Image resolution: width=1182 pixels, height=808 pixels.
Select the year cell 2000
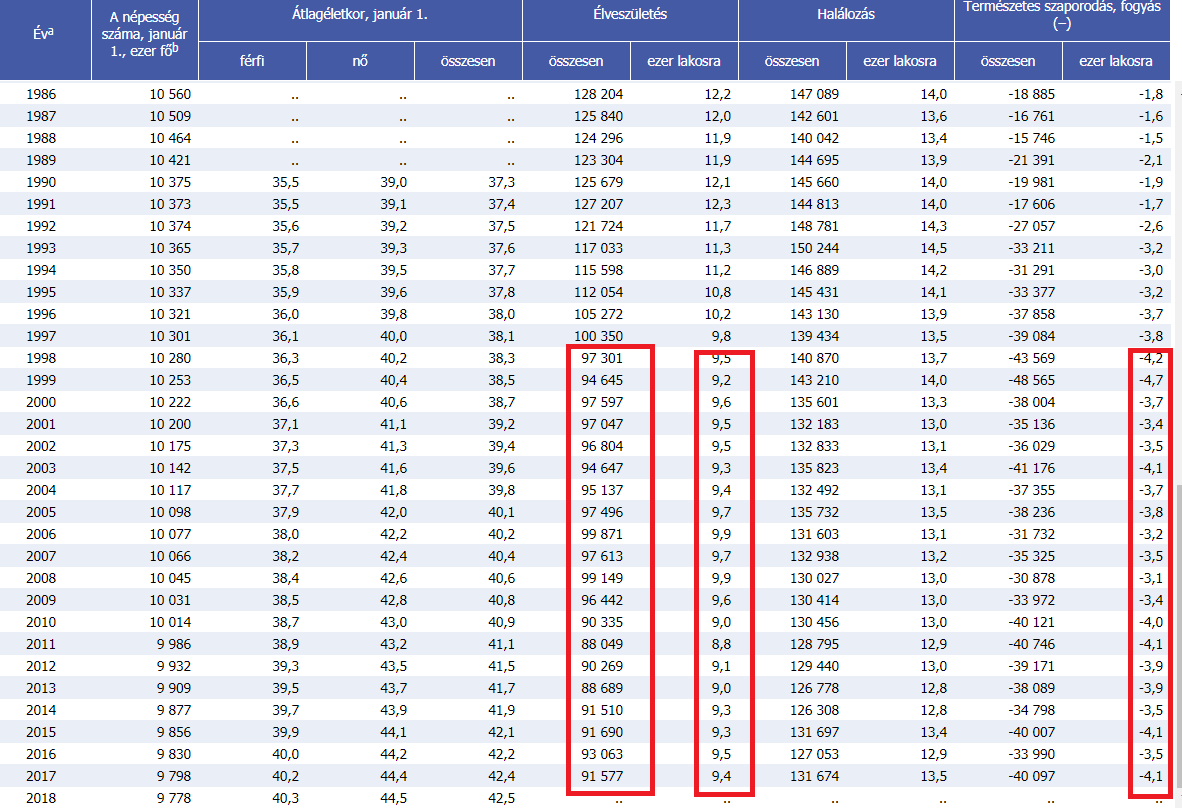pos(41,402)
